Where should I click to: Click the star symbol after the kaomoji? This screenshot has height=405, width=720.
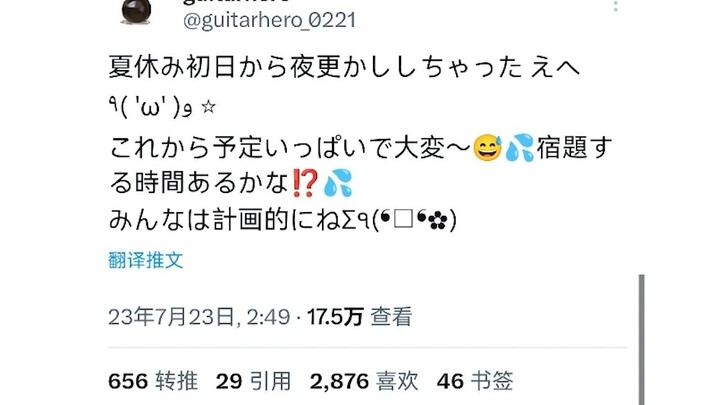(208, 107)
